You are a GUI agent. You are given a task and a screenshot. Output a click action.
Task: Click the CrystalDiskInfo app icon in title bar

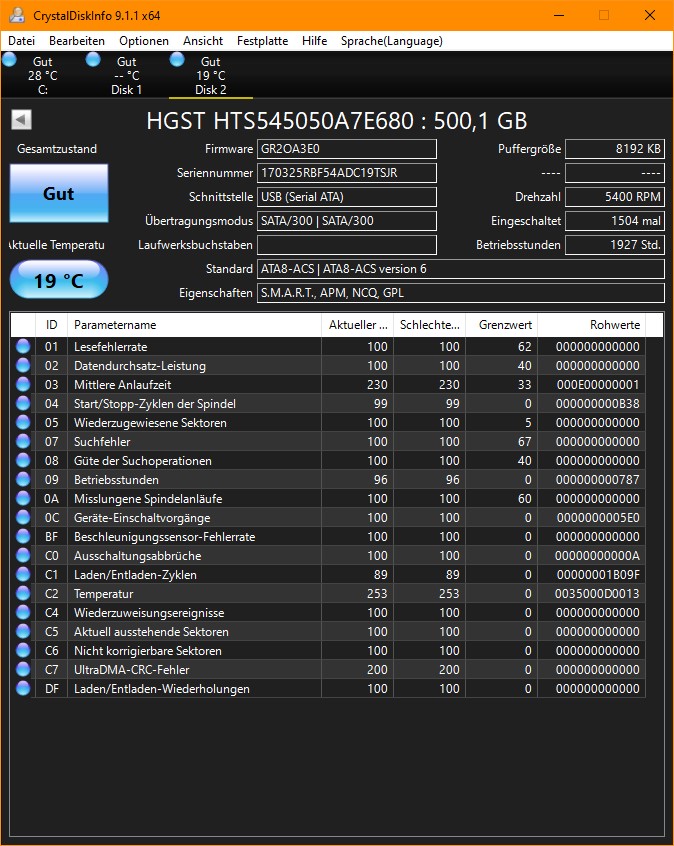tap(16, 15)
